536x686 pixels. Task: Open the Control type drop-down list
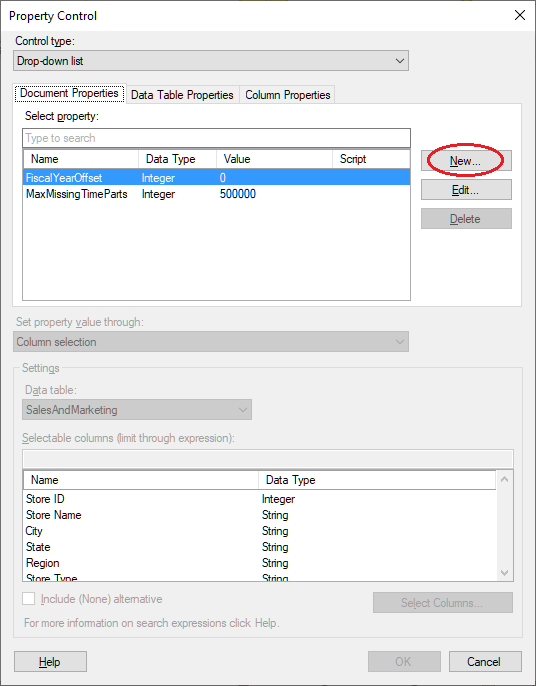point(211,61)
